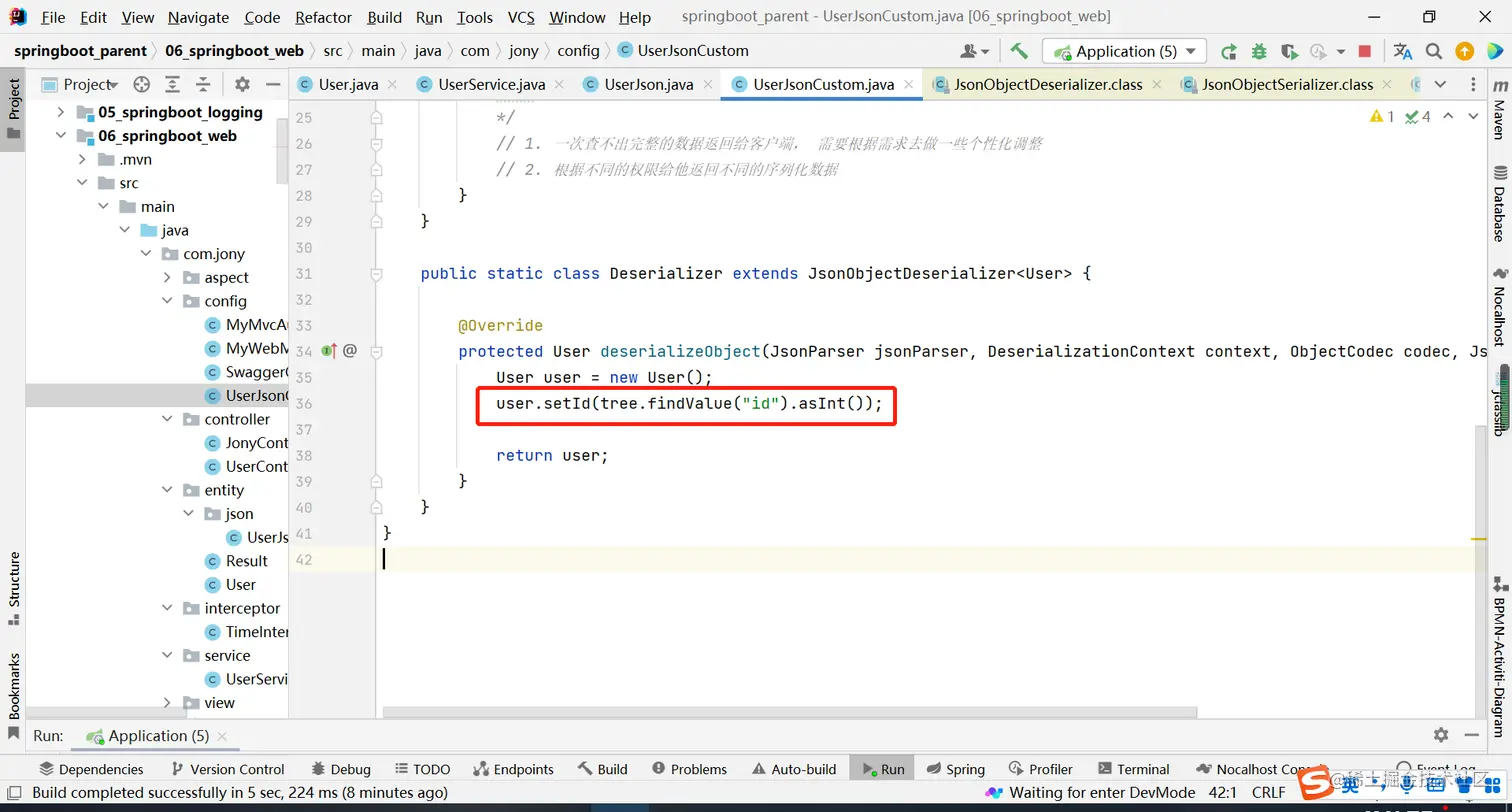This screenshot has height=812, width=1512.
Task: Click the Build Project hammer icon
Action: [1018, 51]
